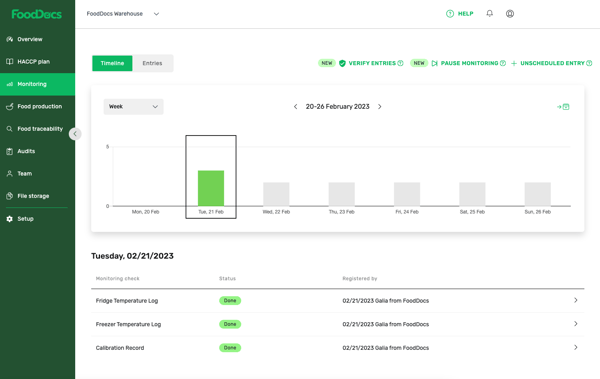Open the Overview sidebar icon
The width and height of the screenshot is (600, 379).
[x=10, y=39]
